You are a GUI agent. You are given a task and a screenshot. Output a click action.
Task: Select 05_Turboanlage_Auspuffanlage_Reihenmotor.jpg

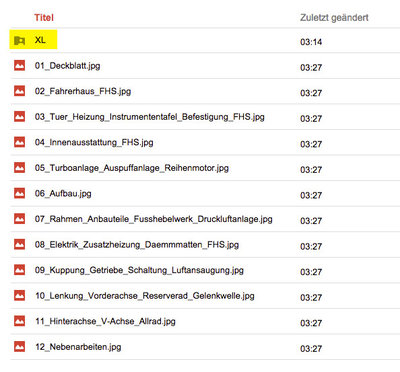click(x=132, y=168)
